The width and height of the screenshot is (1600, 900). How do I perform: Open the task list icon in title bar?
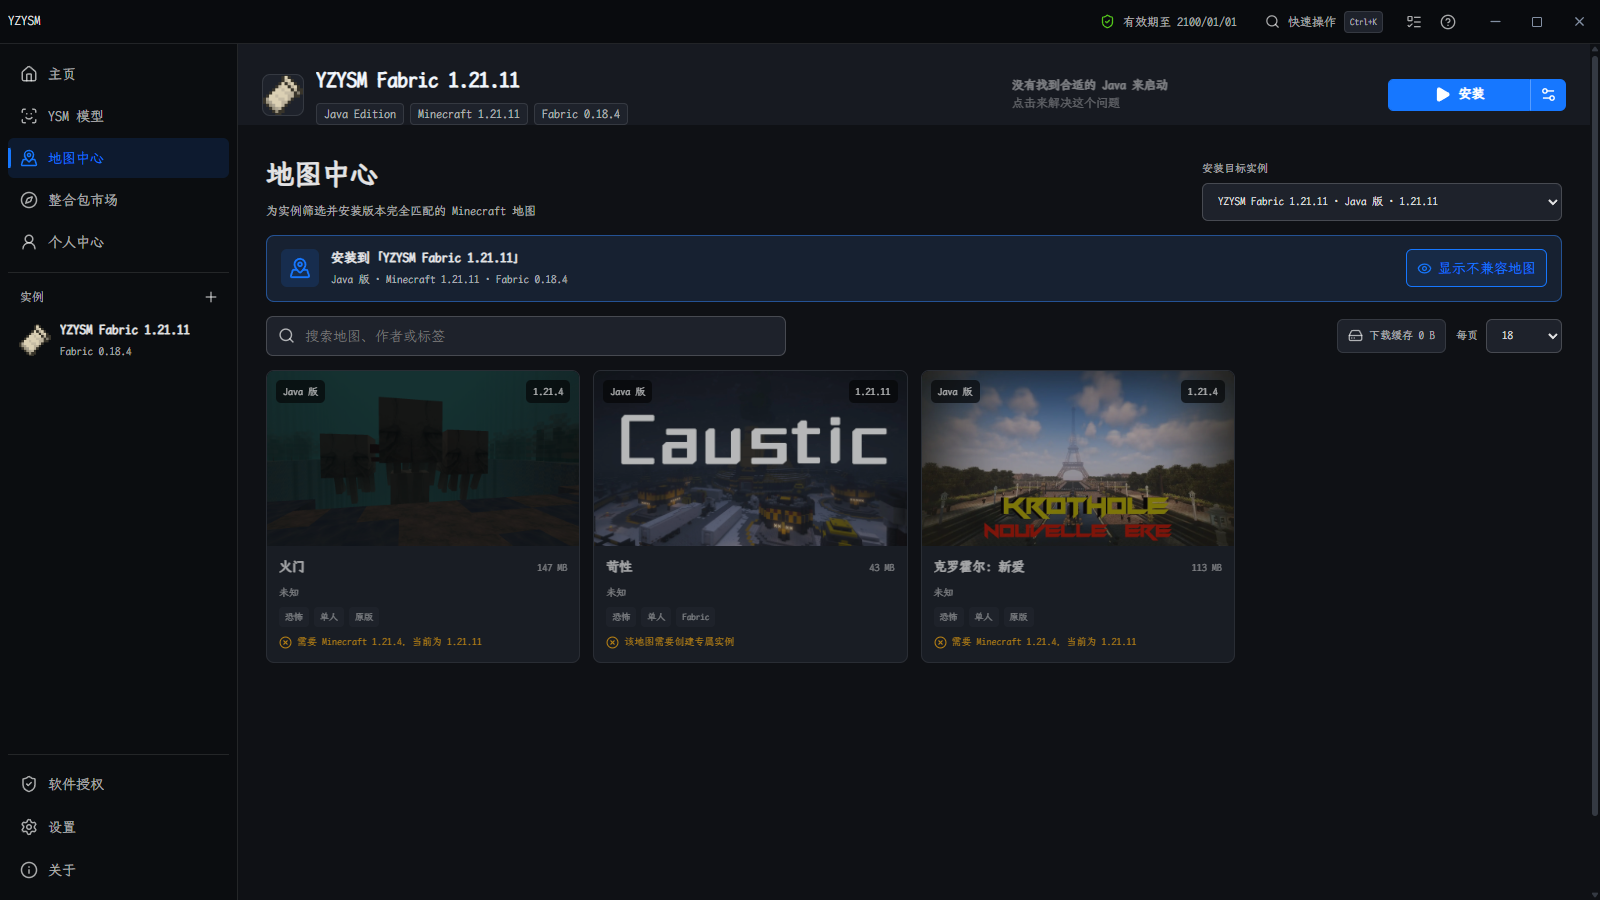coord(1414,22)
